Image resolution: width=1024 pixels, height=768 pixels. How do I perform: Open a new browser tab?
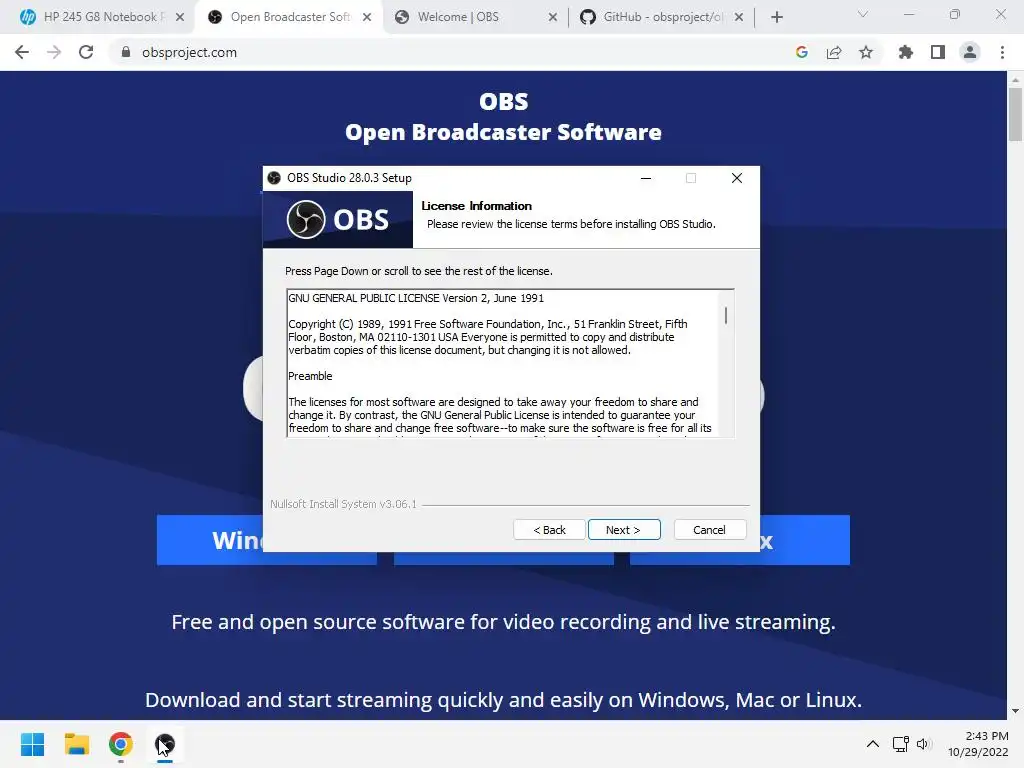pyautogui.click(x=776, y=17)
